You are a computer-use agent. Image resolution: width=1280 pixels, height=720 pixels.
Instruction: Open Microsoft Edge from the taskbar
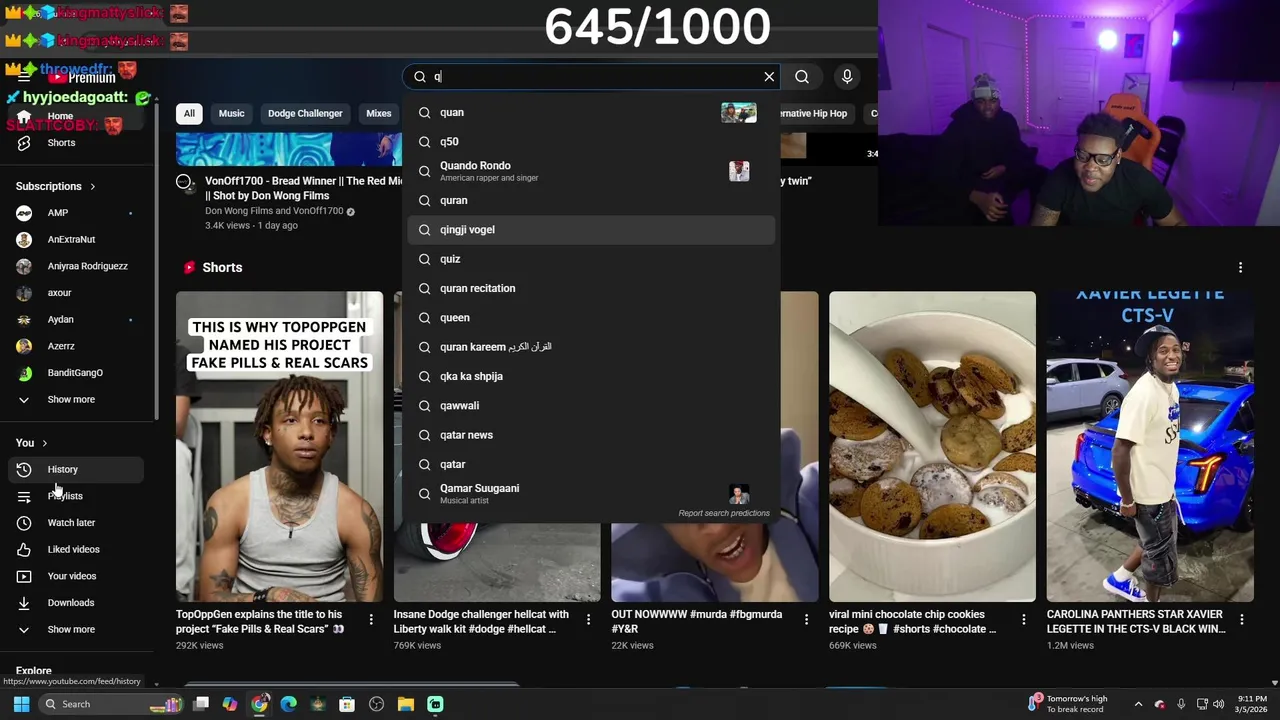click(x=288, y=704)
